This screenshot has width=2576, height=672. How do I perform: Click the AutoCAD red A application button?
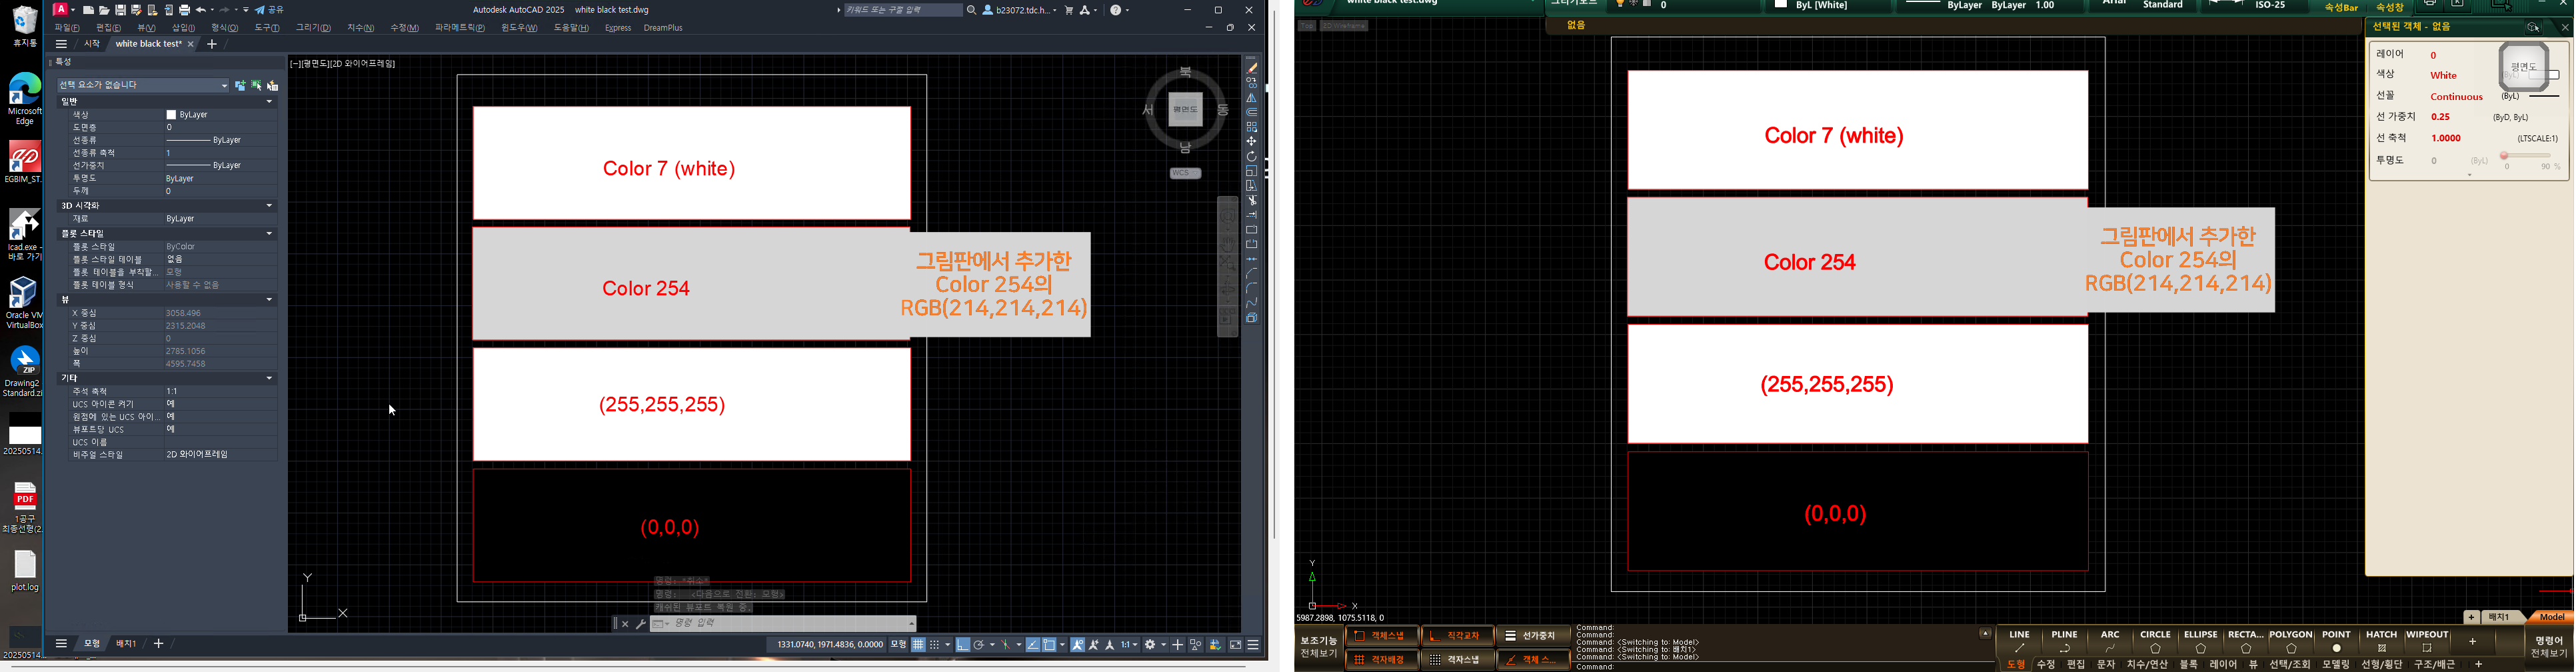click(x=60, y=9)
